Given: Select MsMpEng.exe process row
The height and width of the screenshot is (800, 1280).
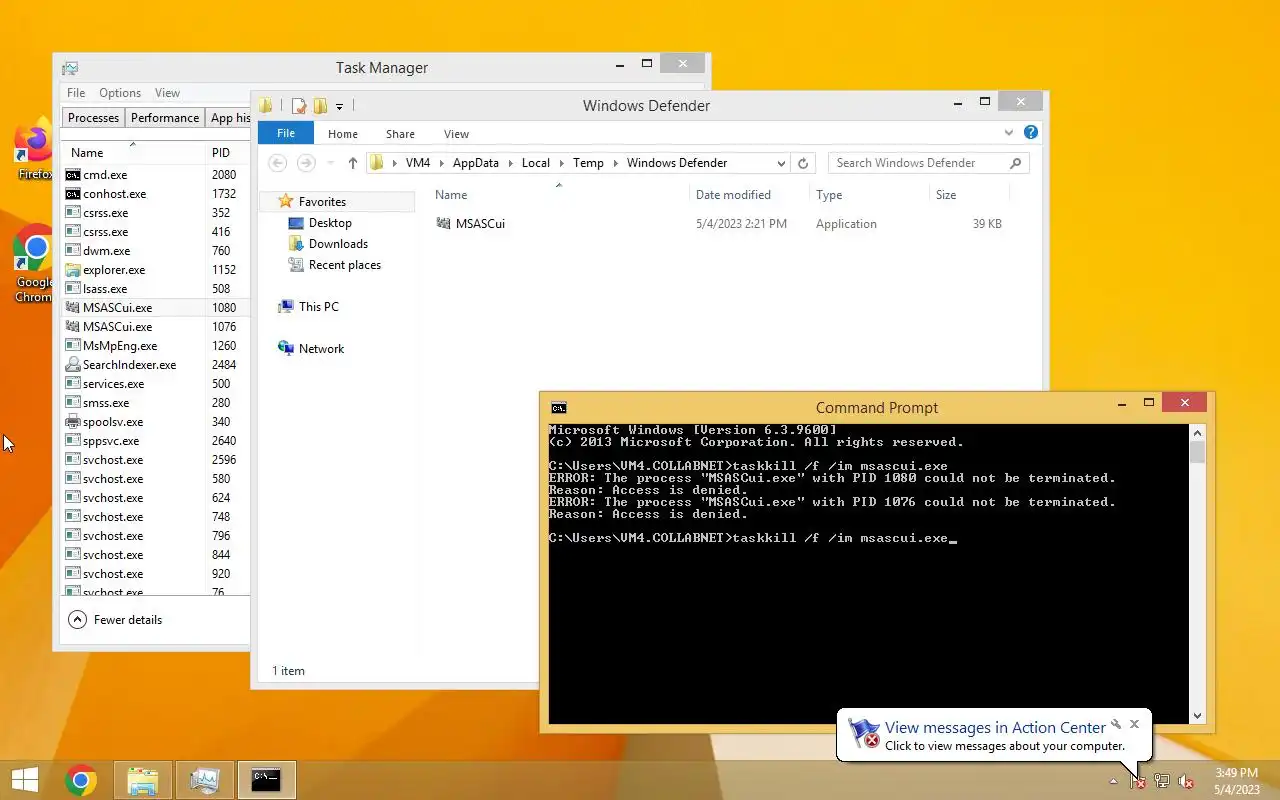Looking at the screenshot, I should (157, 346).
